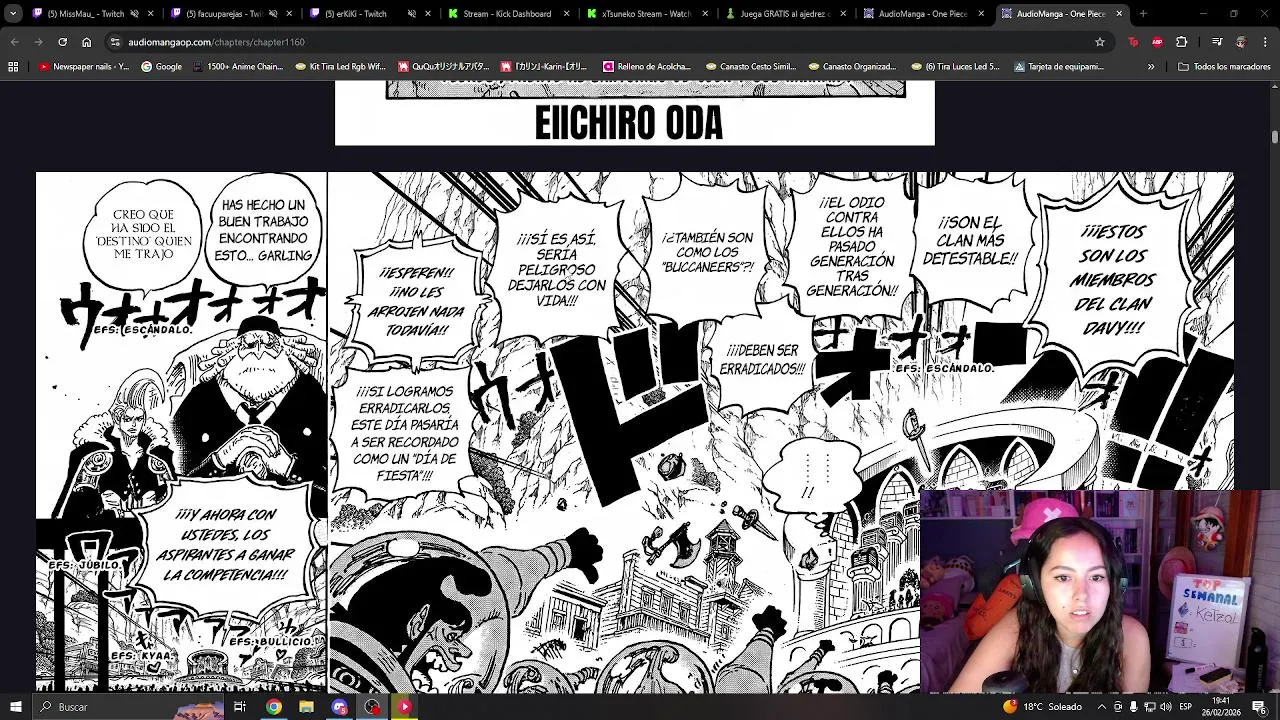Click the Eiichiro Oda title image
Screen dimensions: 1280x720
click(635, 113)
